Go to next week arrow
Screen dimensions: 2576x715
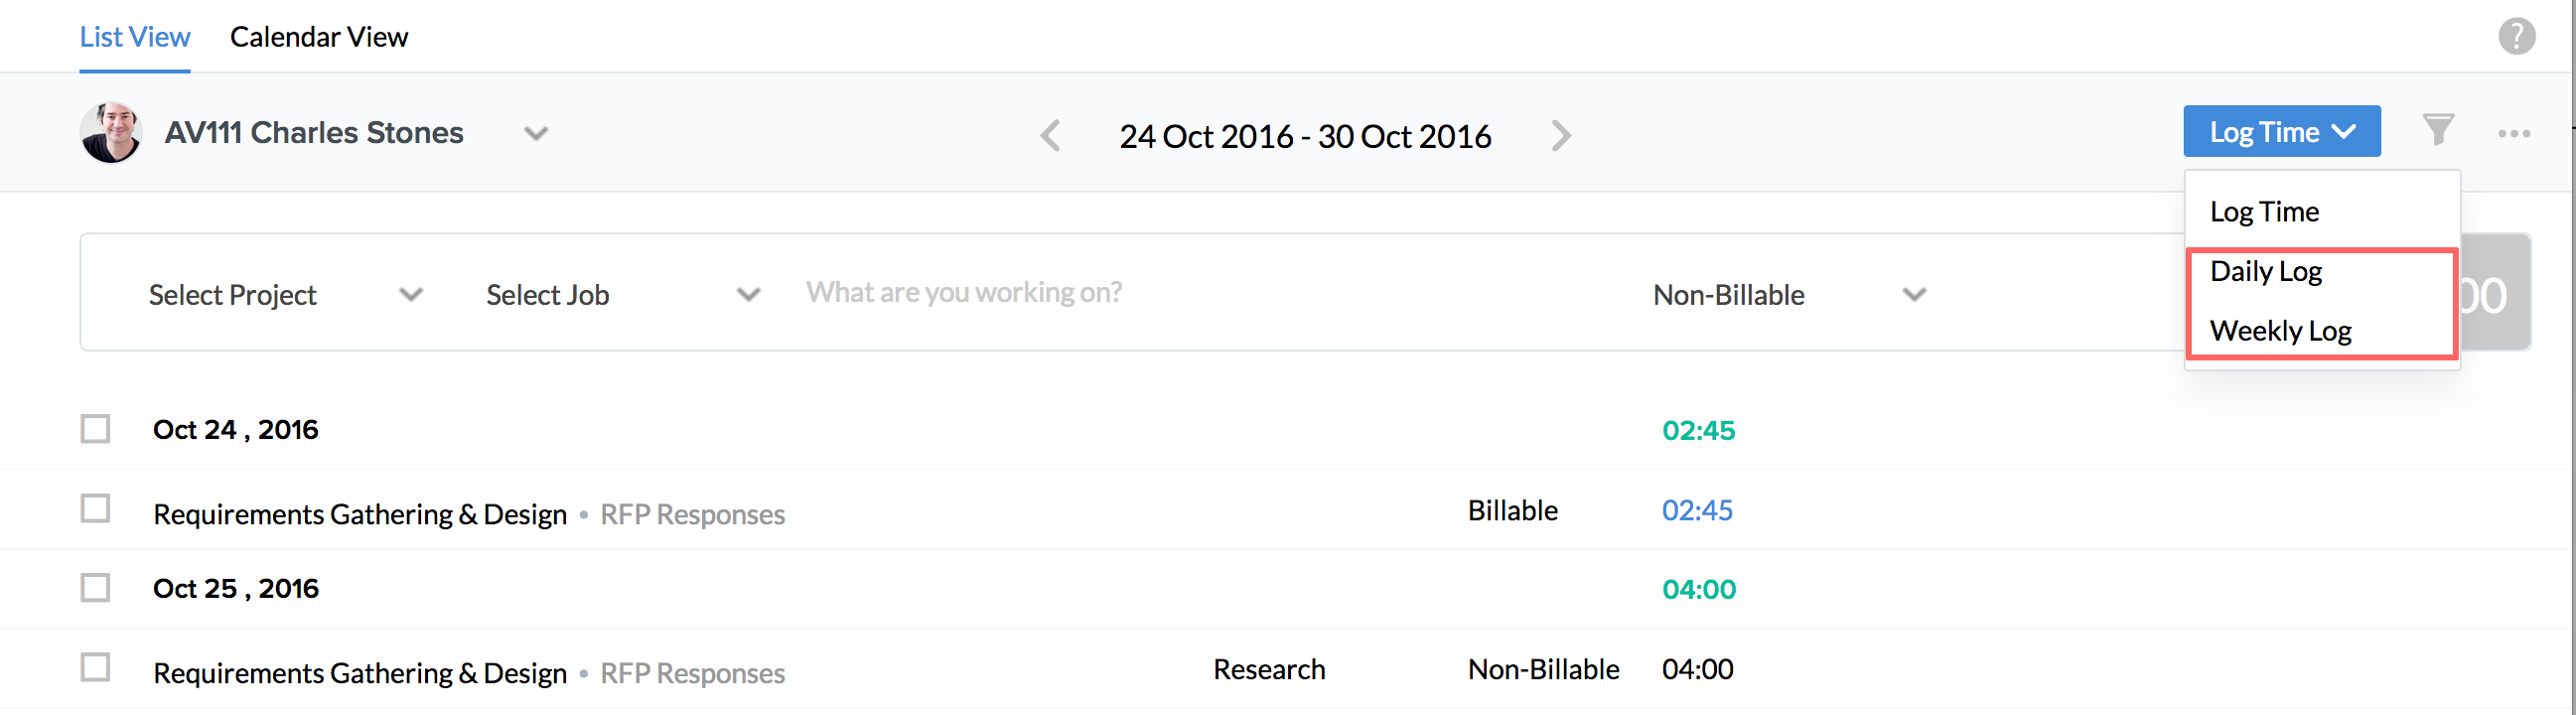click(x=1561, y=135)
